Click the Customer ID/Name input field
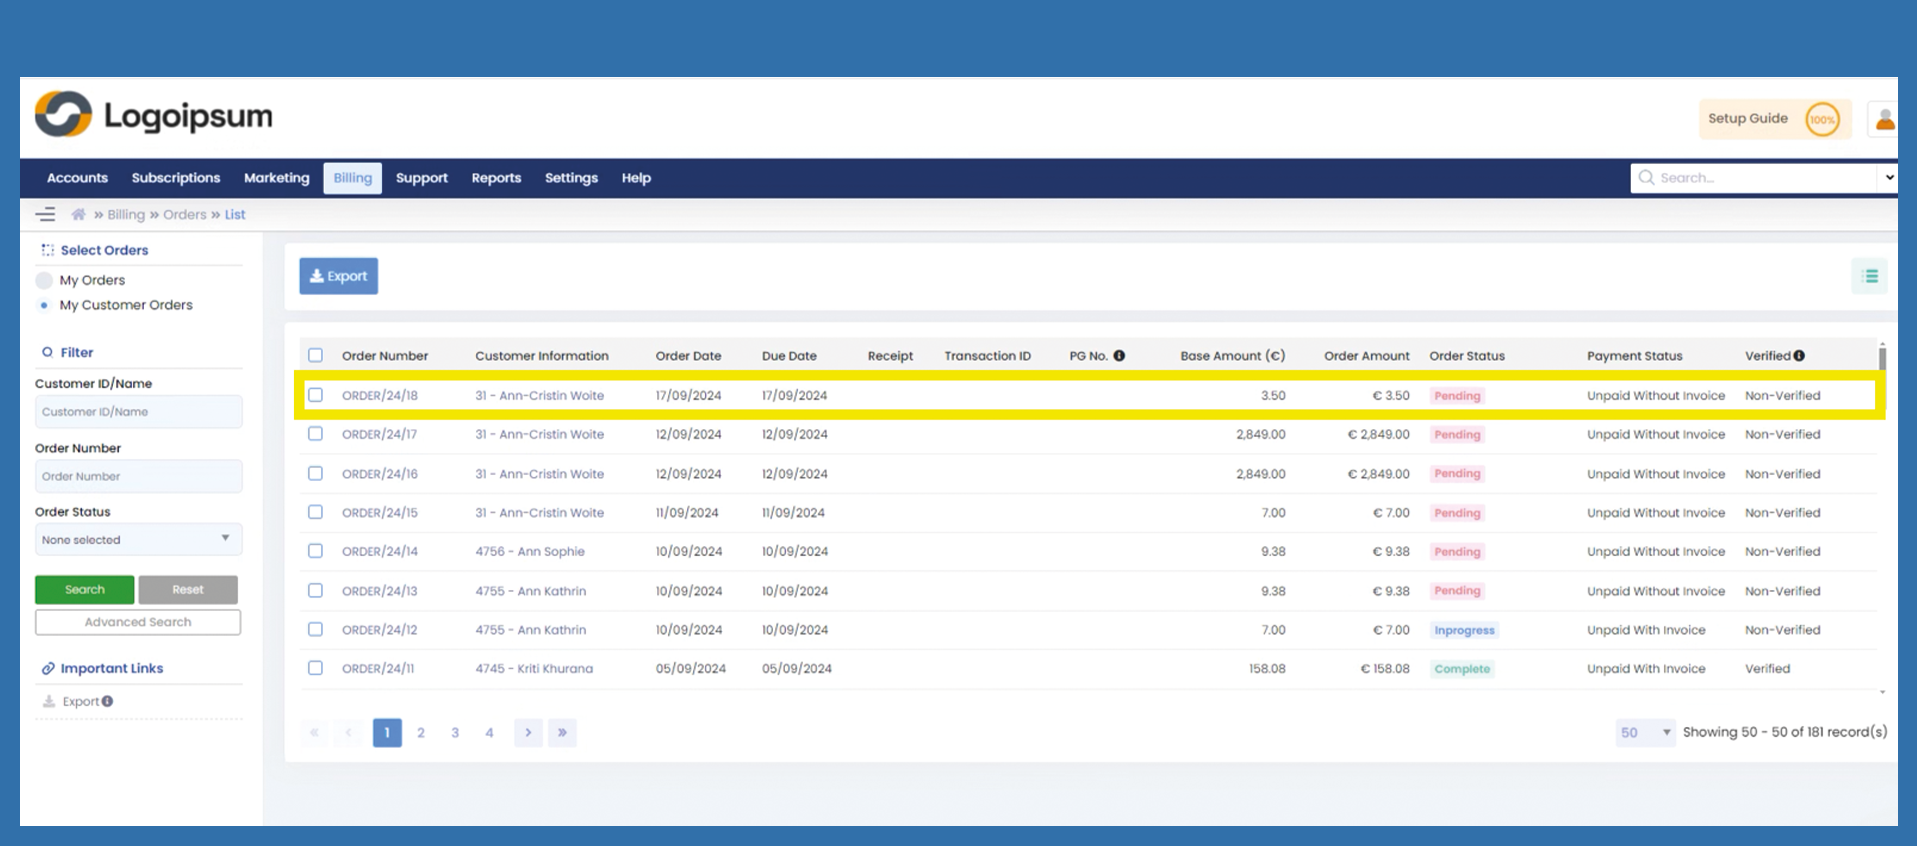The image size is (1917, 846). coord(138,412)
